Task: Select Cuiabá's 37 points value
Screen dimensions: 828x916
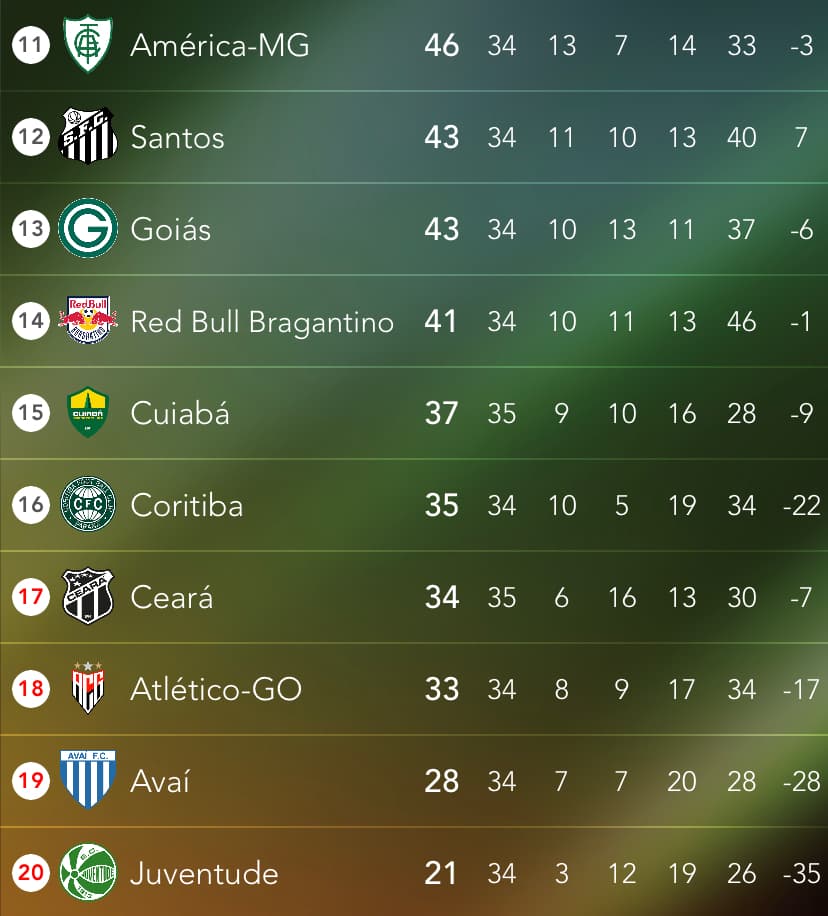Action: coord(441,413)
